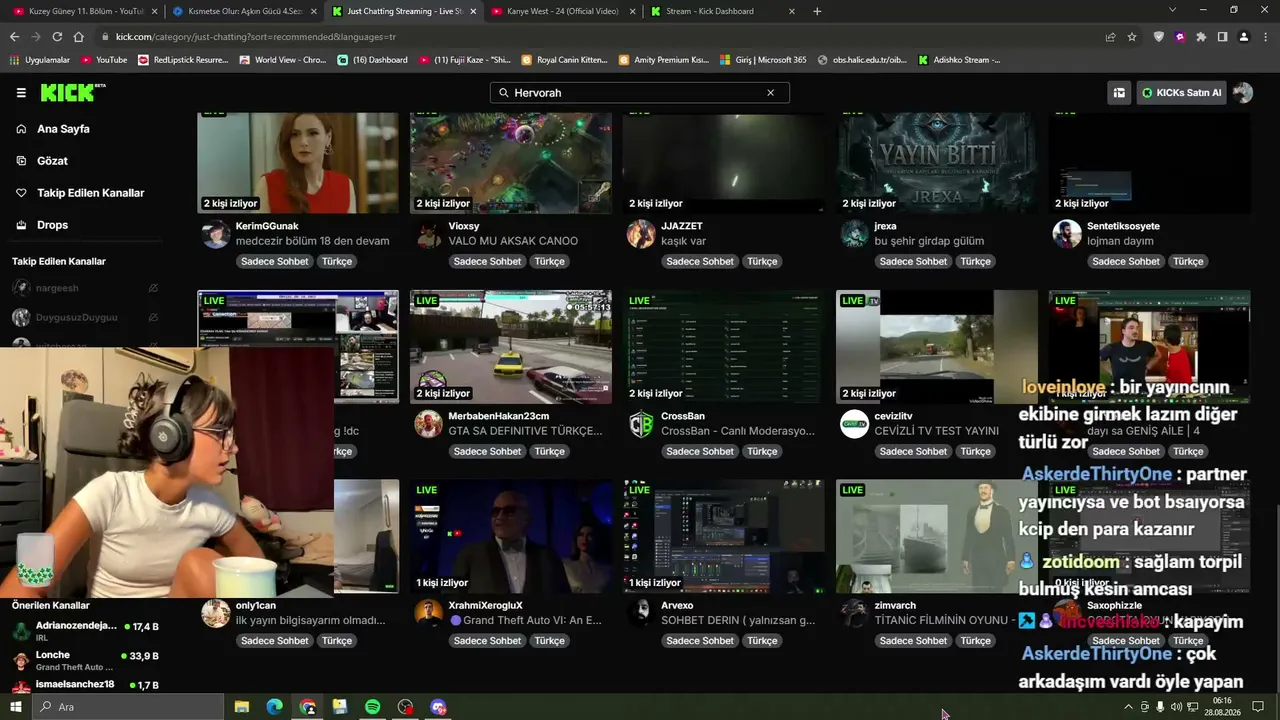Click the zimvarch channel avatar

coord(854,613)
